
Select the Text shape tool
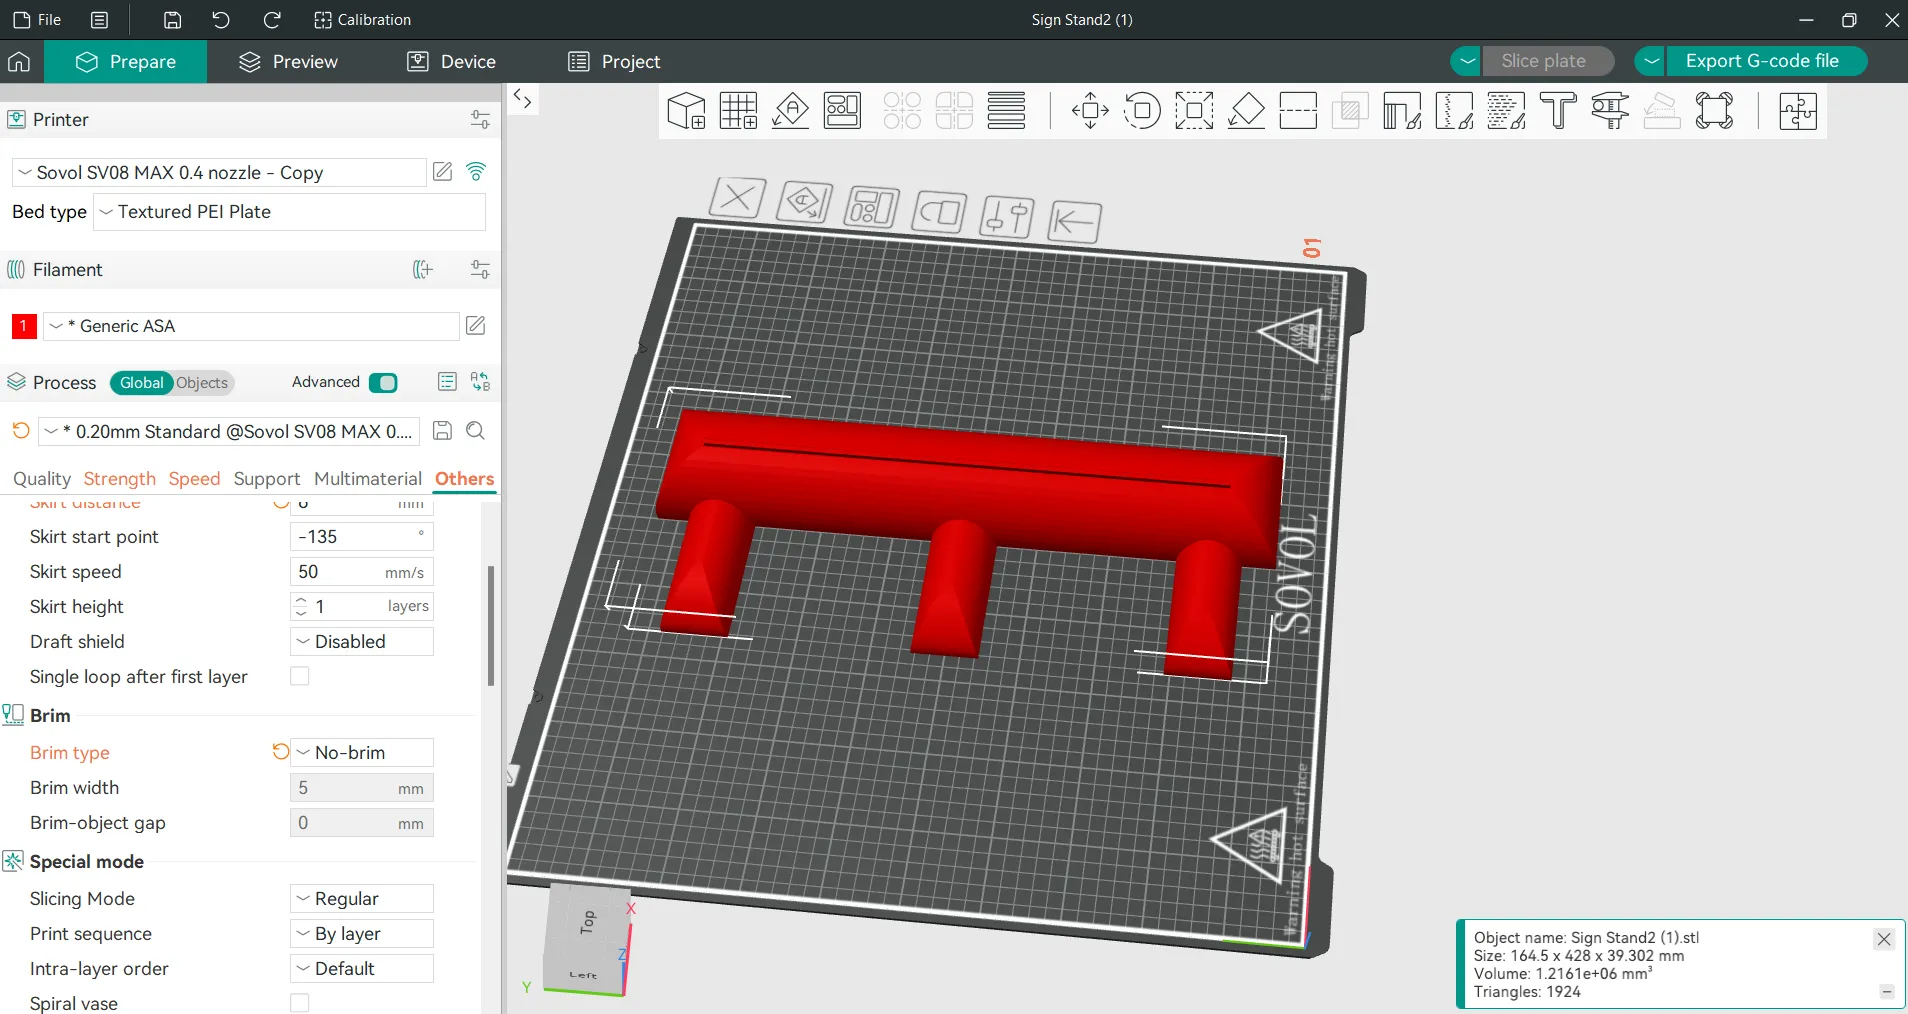pos(1558,111)
